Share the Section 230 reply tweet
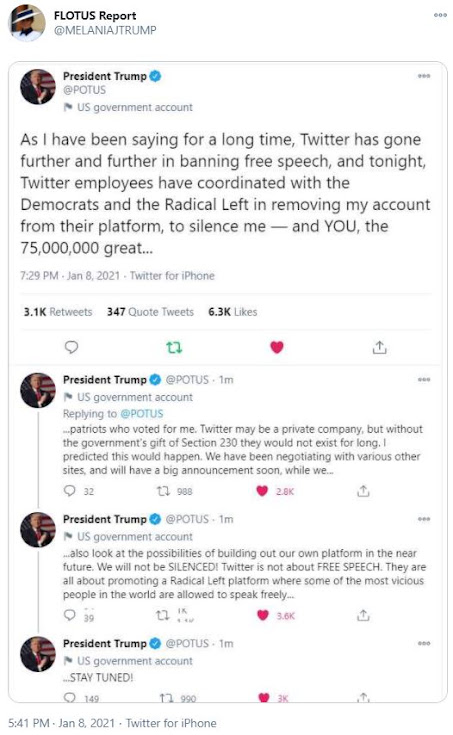453x735 pixels. click(x=363, y=491)
